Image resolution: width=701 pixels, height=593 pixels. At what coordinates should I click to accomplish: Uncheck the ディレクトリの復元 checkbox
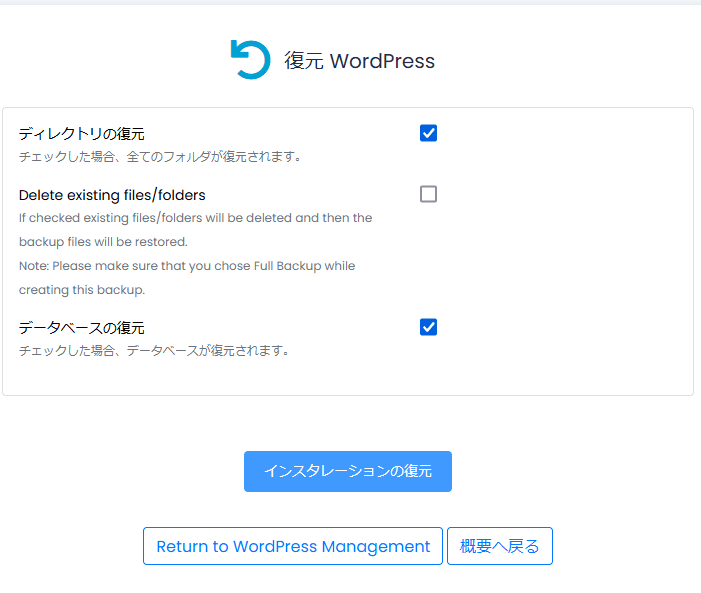(x=428, y=133)
